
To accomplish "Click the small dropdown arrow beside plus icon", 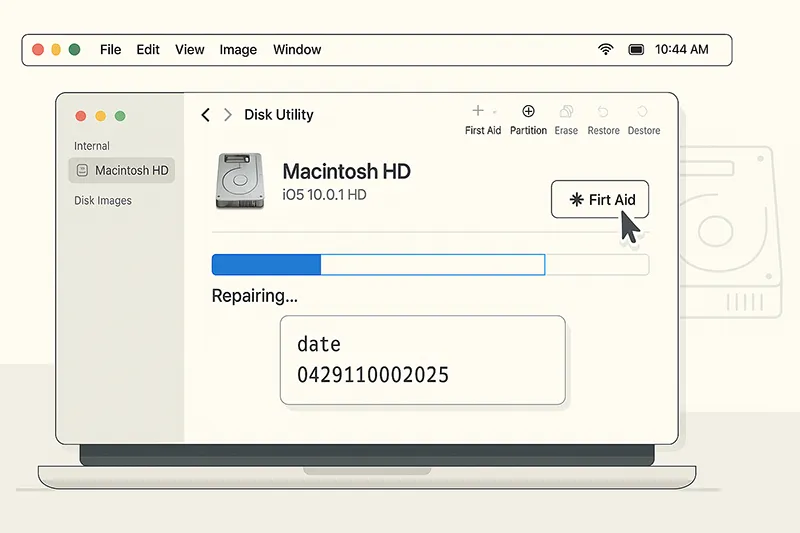I will [x=494, y=111].
